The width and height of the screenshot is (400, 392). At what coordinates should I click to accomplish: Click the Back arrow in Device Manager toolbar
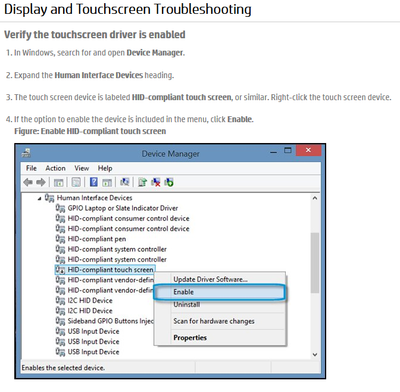click(28, 182)
